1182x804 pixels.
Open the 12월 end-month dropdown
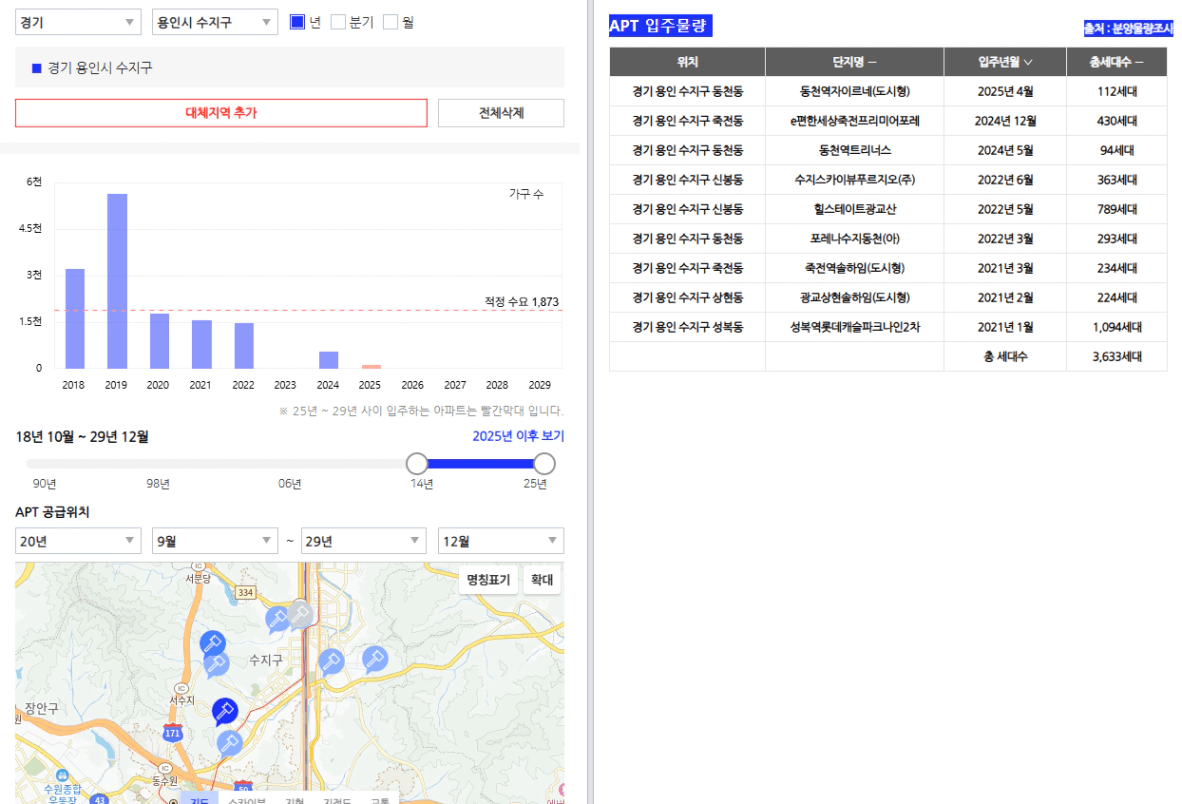pos(501,540)
